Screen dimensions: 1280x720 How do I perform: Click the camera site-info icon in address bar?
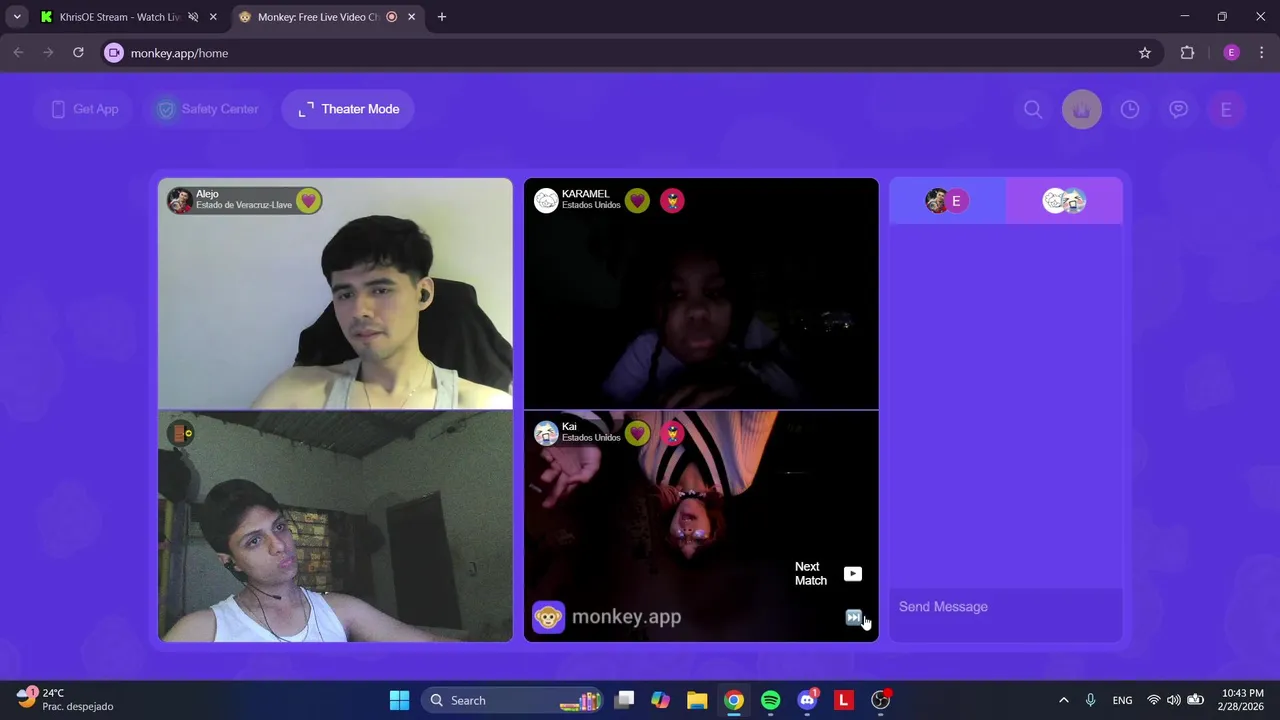tap(114, 53)
